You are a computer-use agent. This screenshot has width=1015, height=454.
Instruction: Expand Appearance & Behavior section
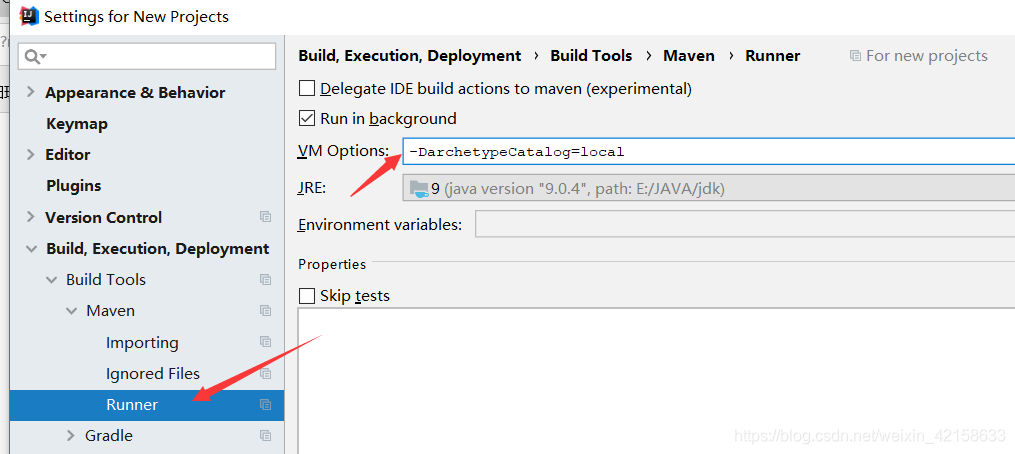point(30,92)
